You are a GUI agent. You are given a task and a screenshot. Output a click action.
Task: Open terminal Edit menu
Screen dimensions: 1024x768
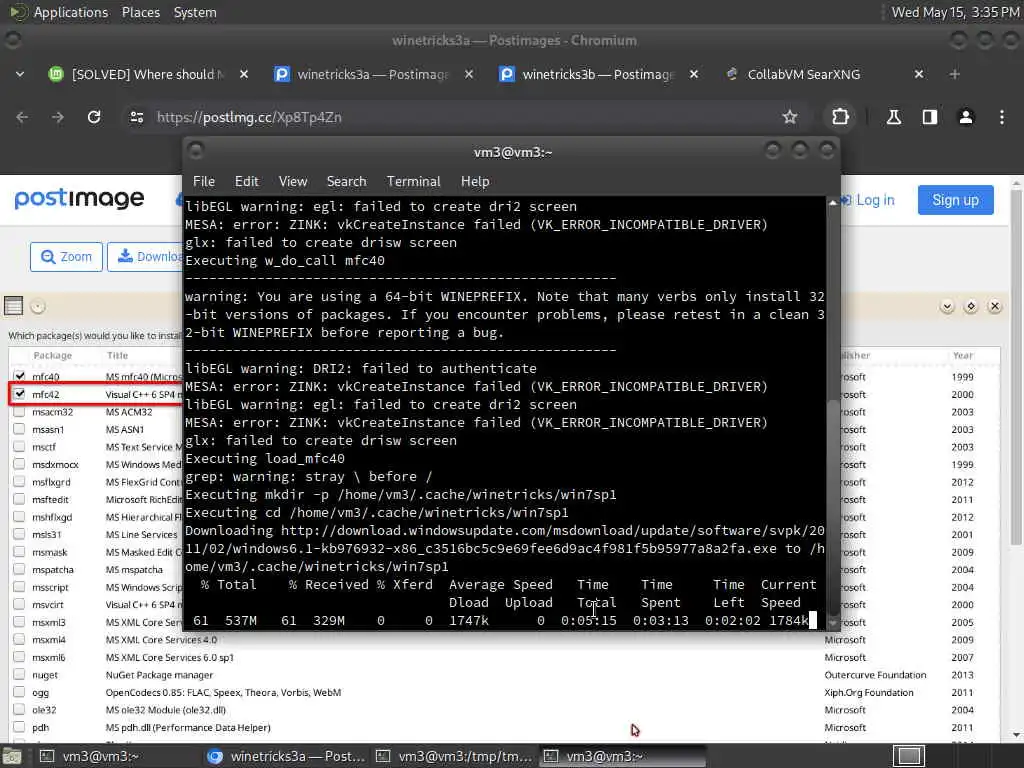tap(246, 182)
